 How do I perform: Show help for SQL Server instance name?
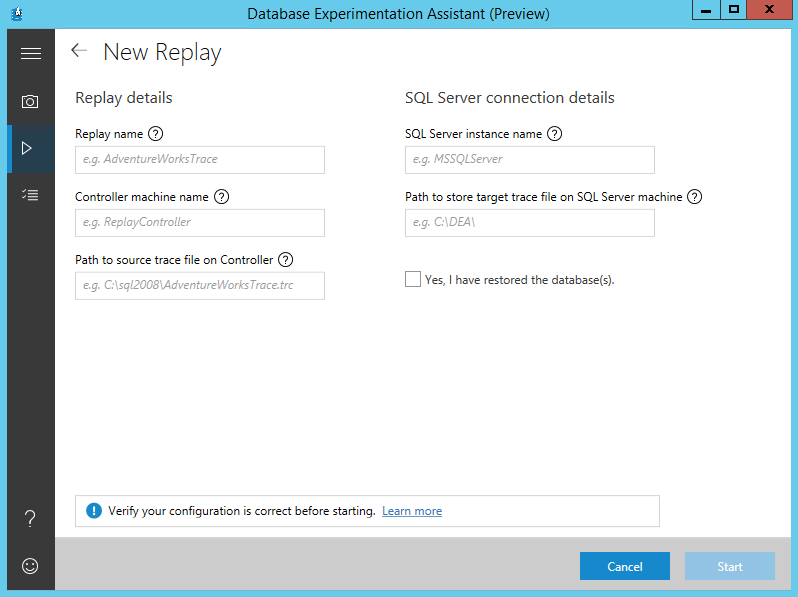pos(555,134)
